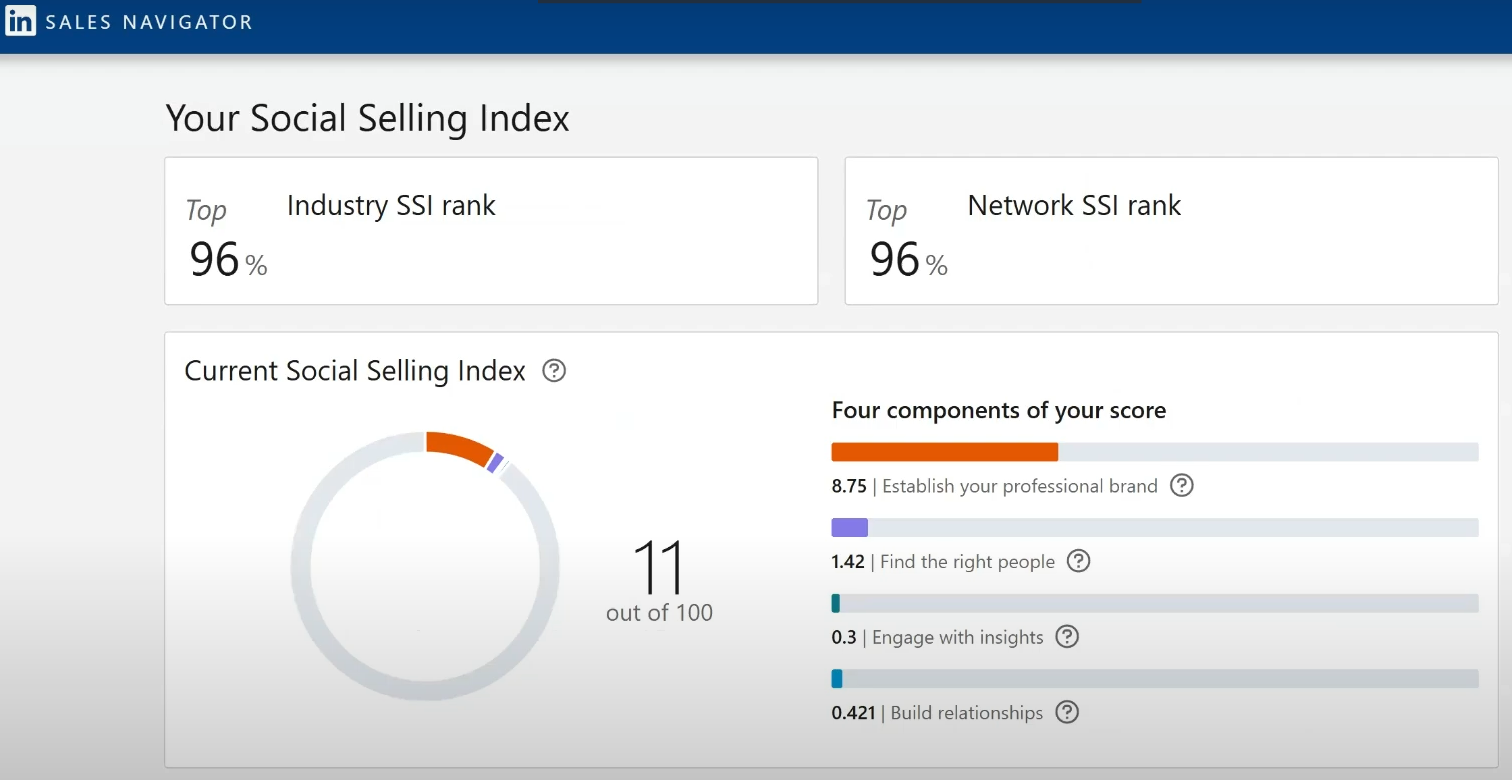Click the blue Build relationships bar

tap(837, 679)
